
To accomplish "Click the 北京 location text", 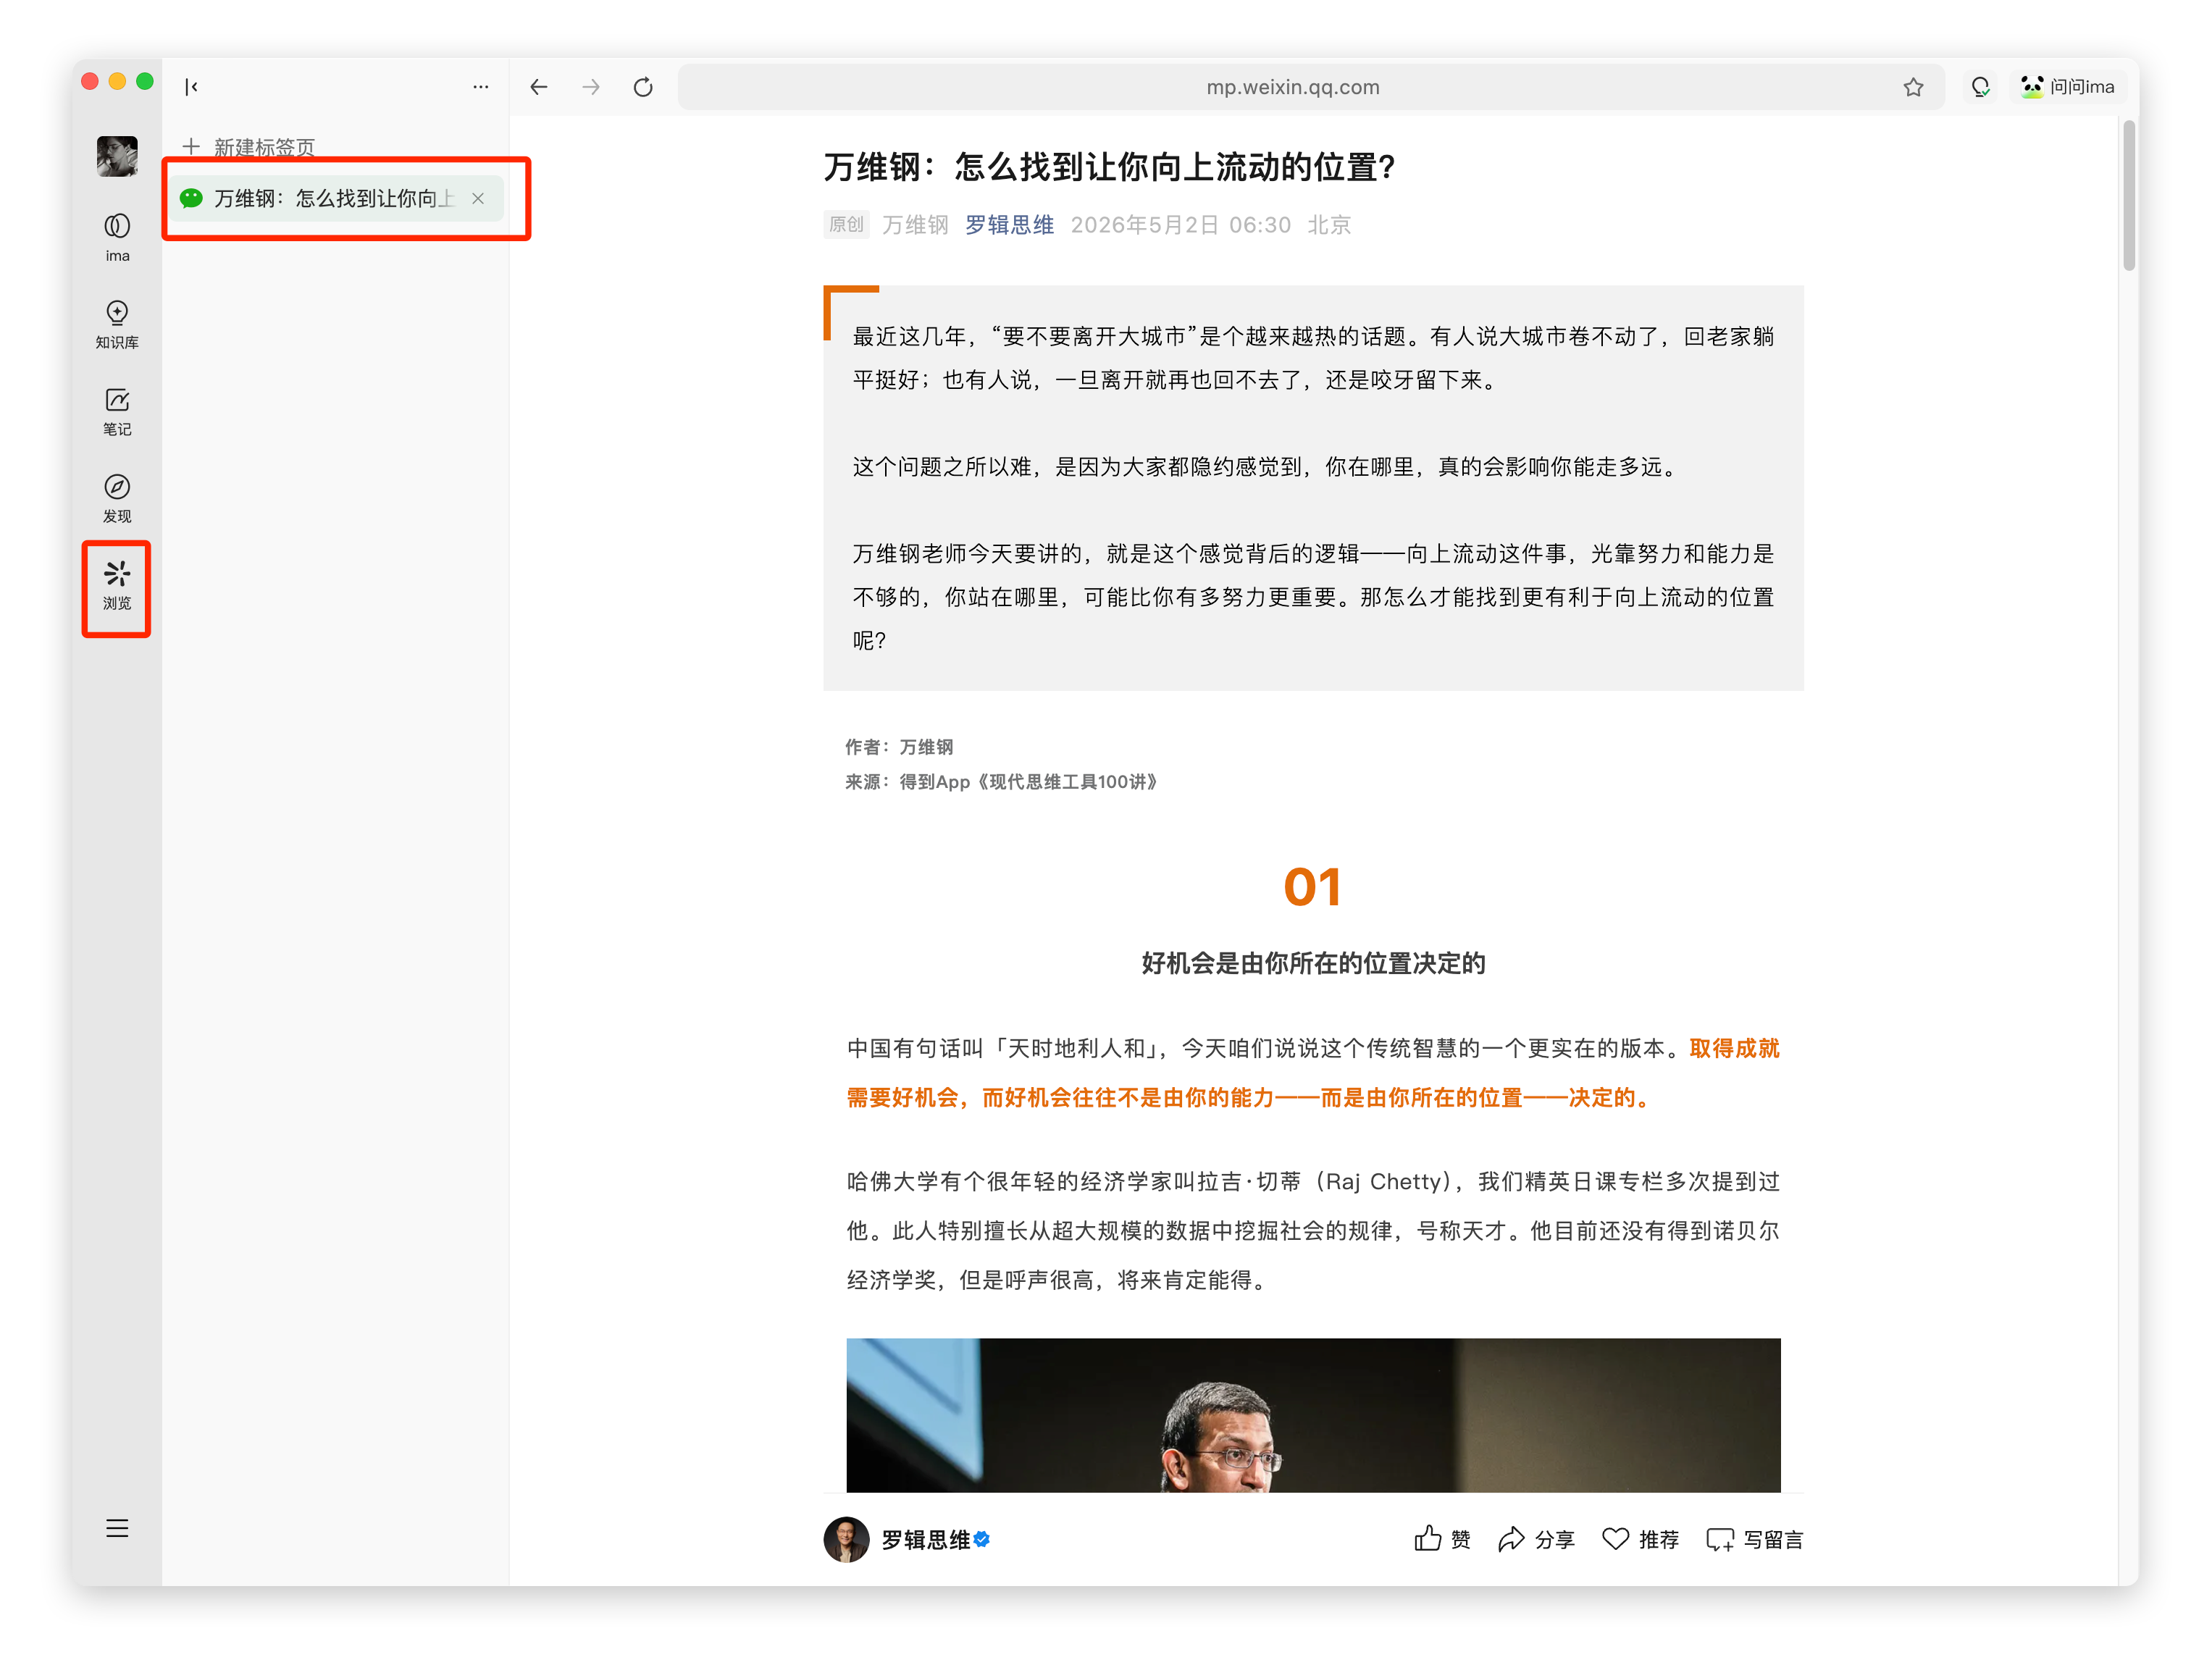I will (1329, 225).
